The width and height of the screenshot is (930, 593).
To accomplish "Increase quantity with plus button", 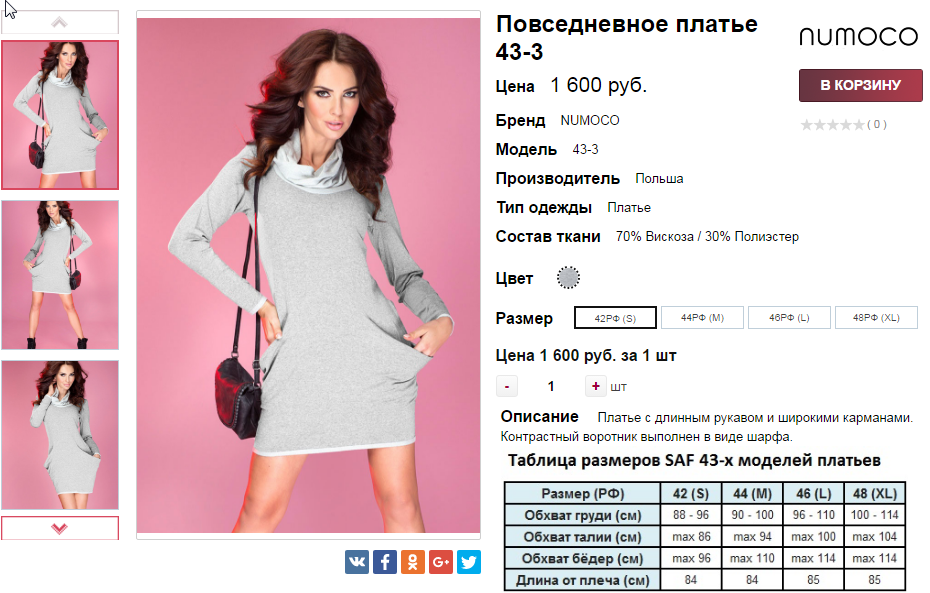I will (x=595, y=386).
